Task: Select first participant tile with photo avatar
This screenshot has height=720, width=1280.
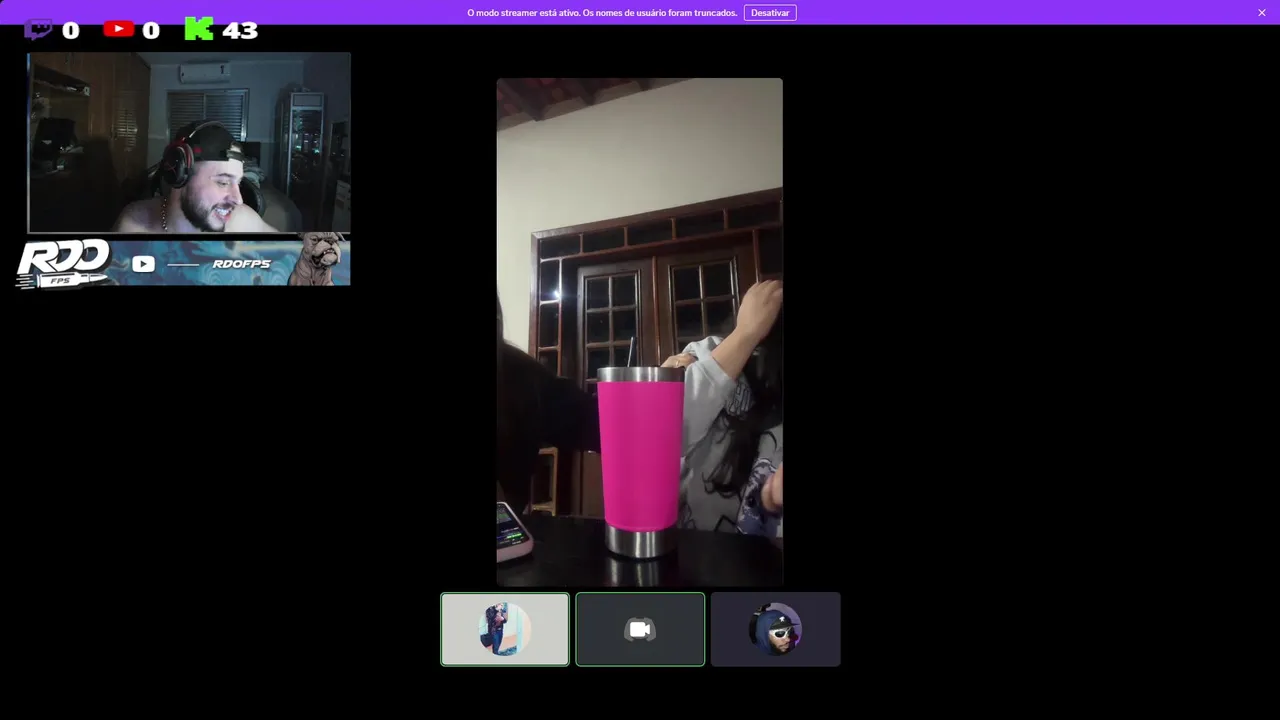Action: (505, 629)
